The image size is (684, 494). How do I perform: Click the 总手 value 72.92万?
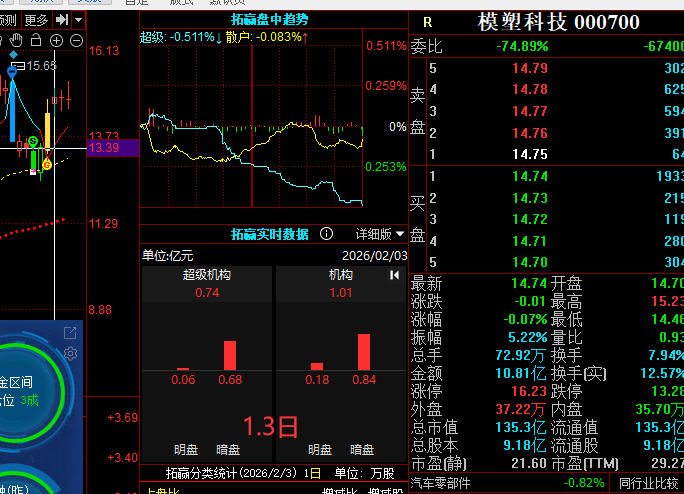[x=520, y=356]
